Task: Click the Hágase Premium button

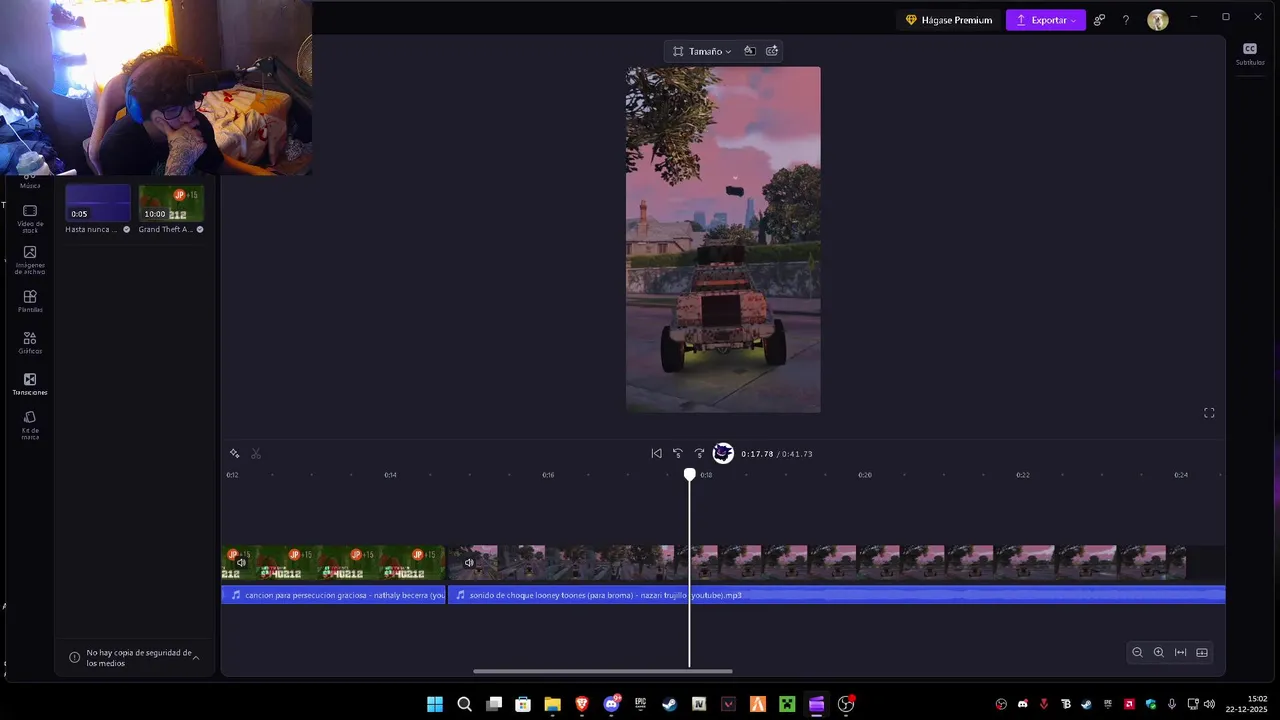Action: [x=949, y=20]
